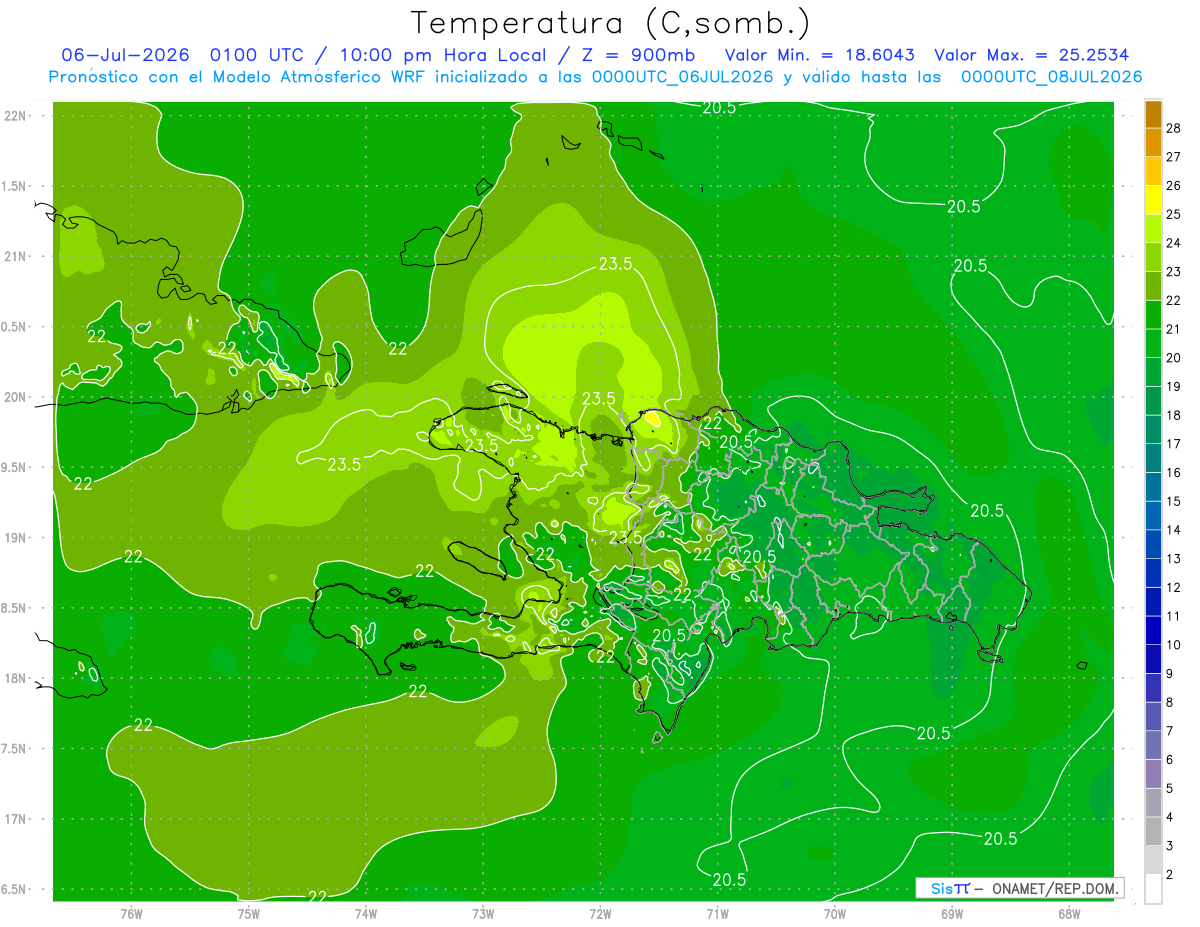The height and width of the screenshot is (927, 1200).
Task: Click the color scale label 12
Action: [x=1174, y=587]
